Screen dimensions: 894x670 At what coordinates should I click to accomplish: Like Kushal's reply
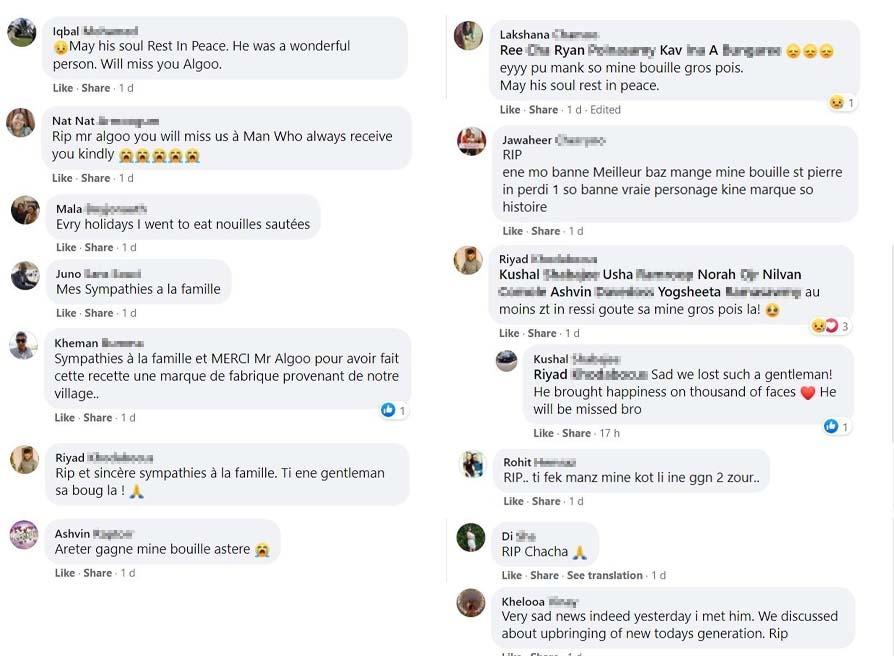pyautogui.click(x=543, y=433)
